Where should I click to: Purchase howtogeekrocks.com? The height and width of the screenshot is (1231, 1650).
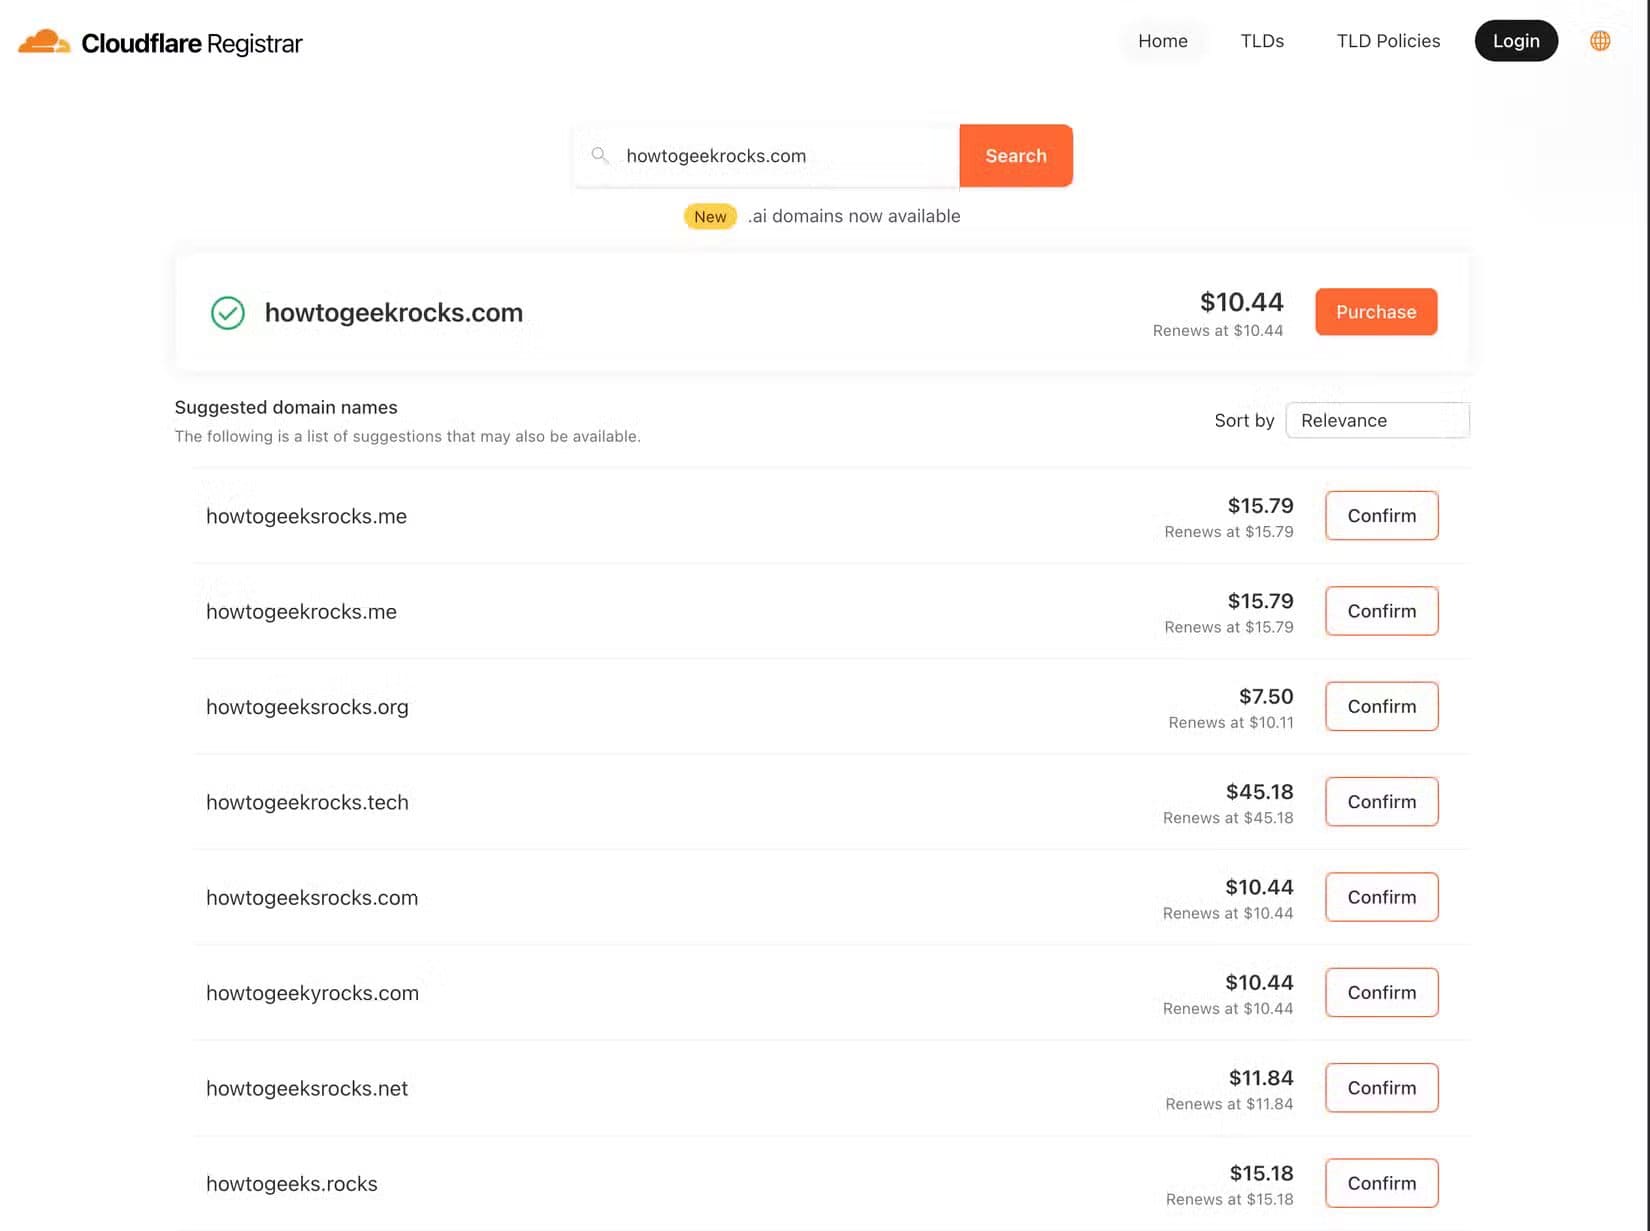[1376, 312]
